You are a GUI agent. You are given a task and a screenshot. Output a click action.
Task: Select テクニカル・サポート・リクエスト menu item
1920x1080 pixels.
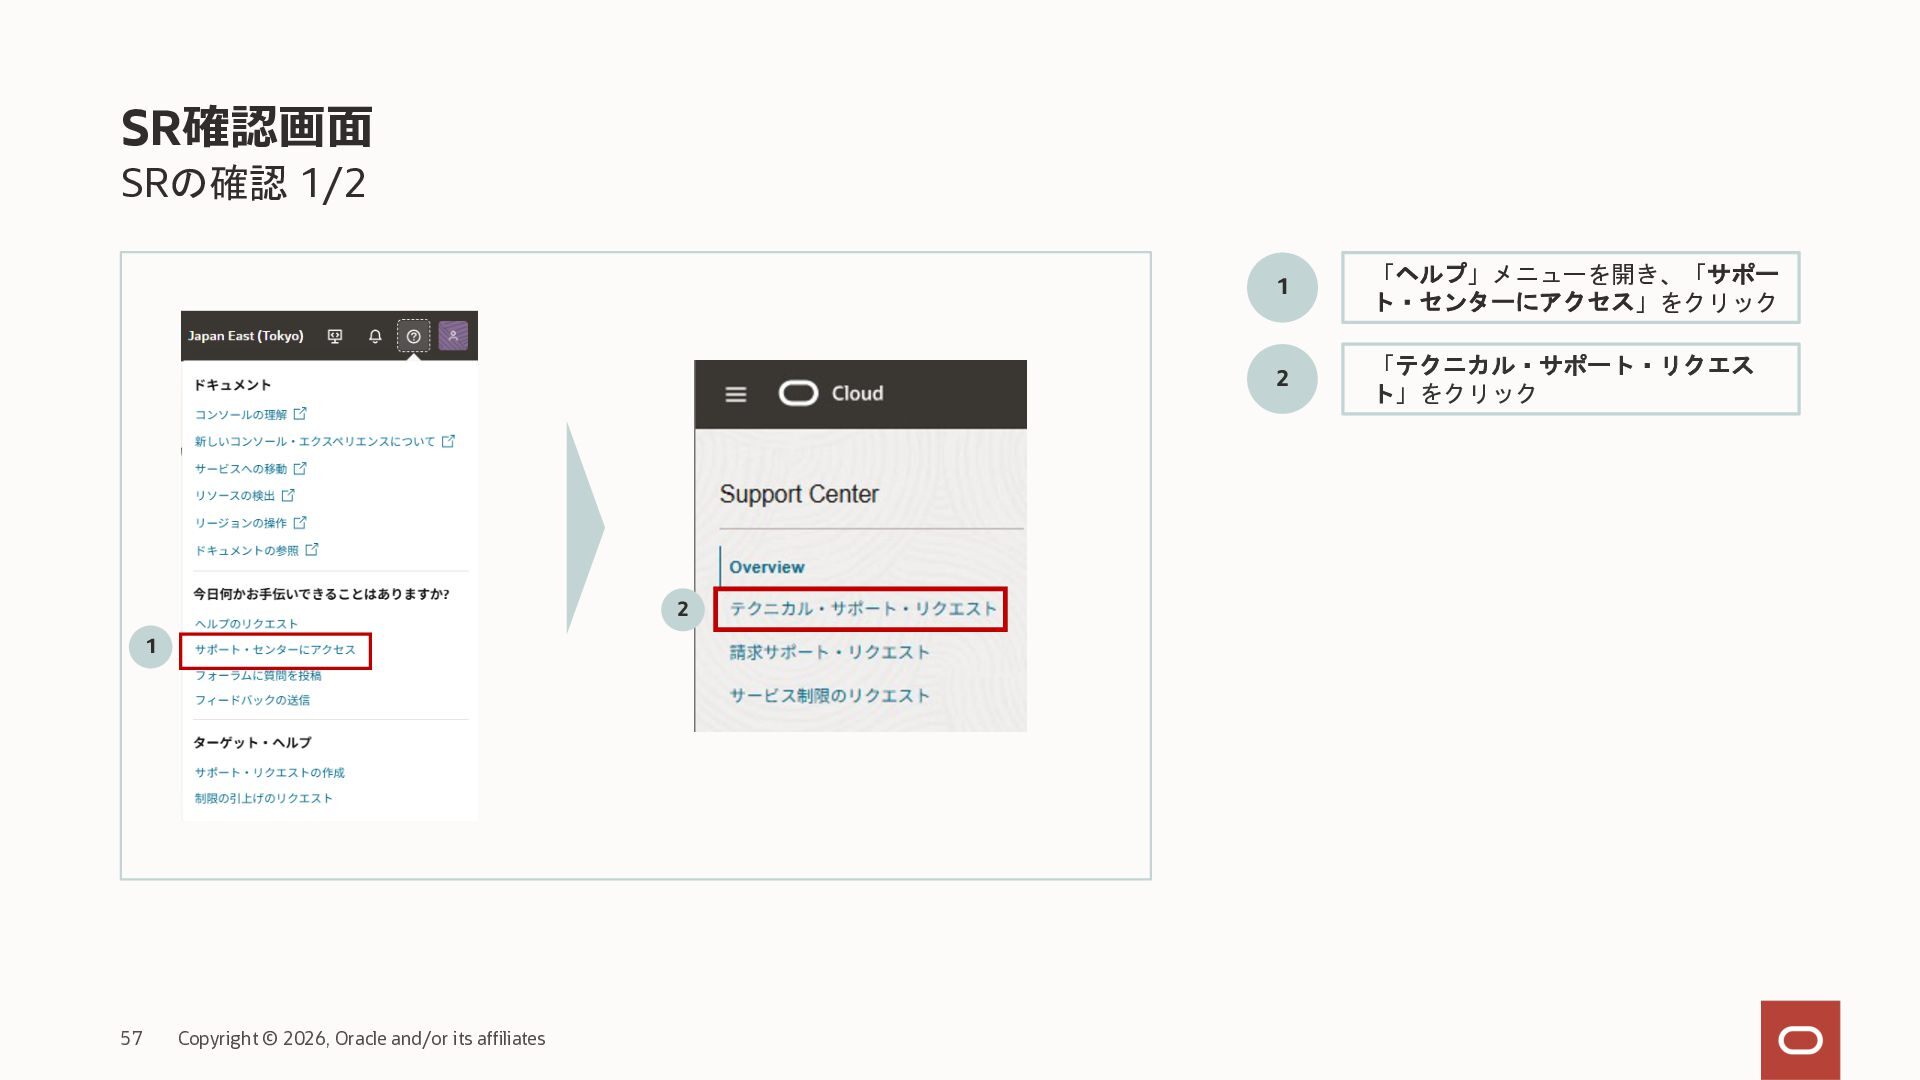[x=862, y=609]
